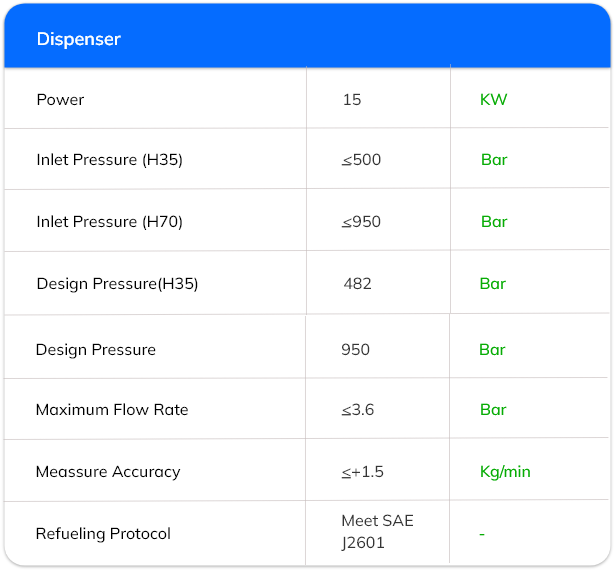The width and height of the screenshot is (615, 571).
Task: Click the Meet SAE J2601 text
Action: (x=377, y=532)
